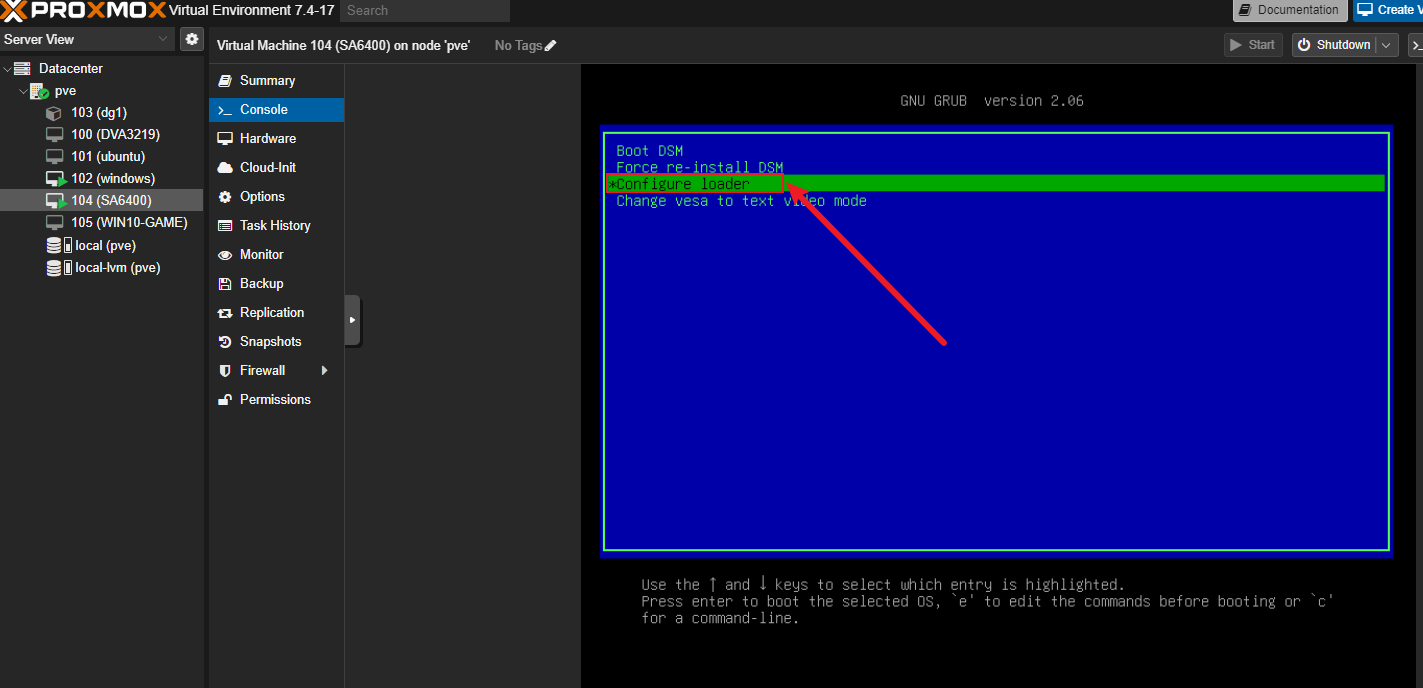1423x688 pixels.
Task: Click the gear icon beside Server View
Action: coord(192,39)
